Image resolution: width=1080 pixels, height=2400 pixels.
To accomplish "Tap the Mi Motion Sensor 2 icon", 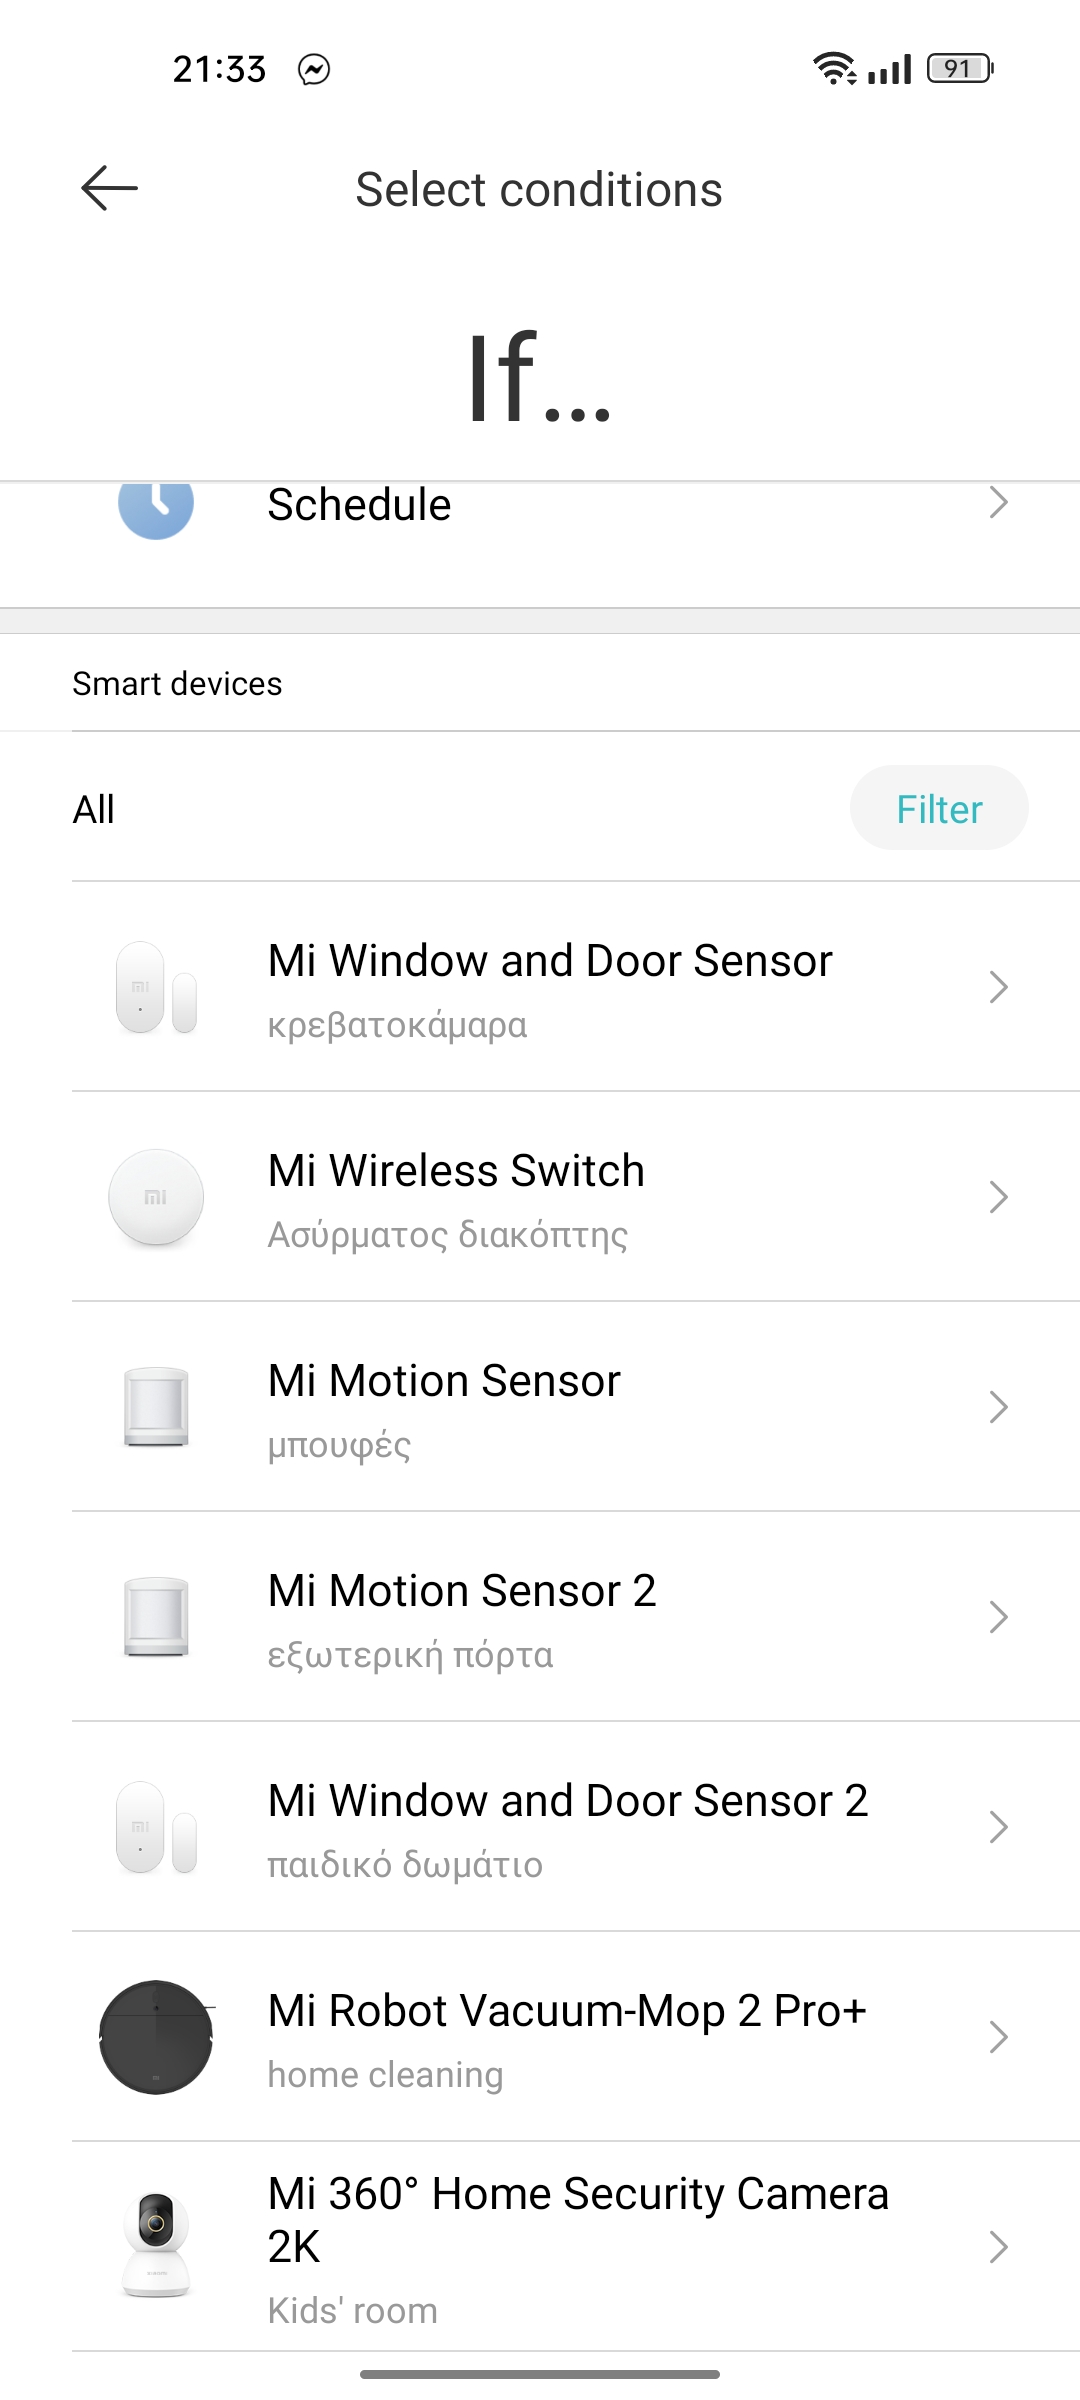I will point(156,1617).
